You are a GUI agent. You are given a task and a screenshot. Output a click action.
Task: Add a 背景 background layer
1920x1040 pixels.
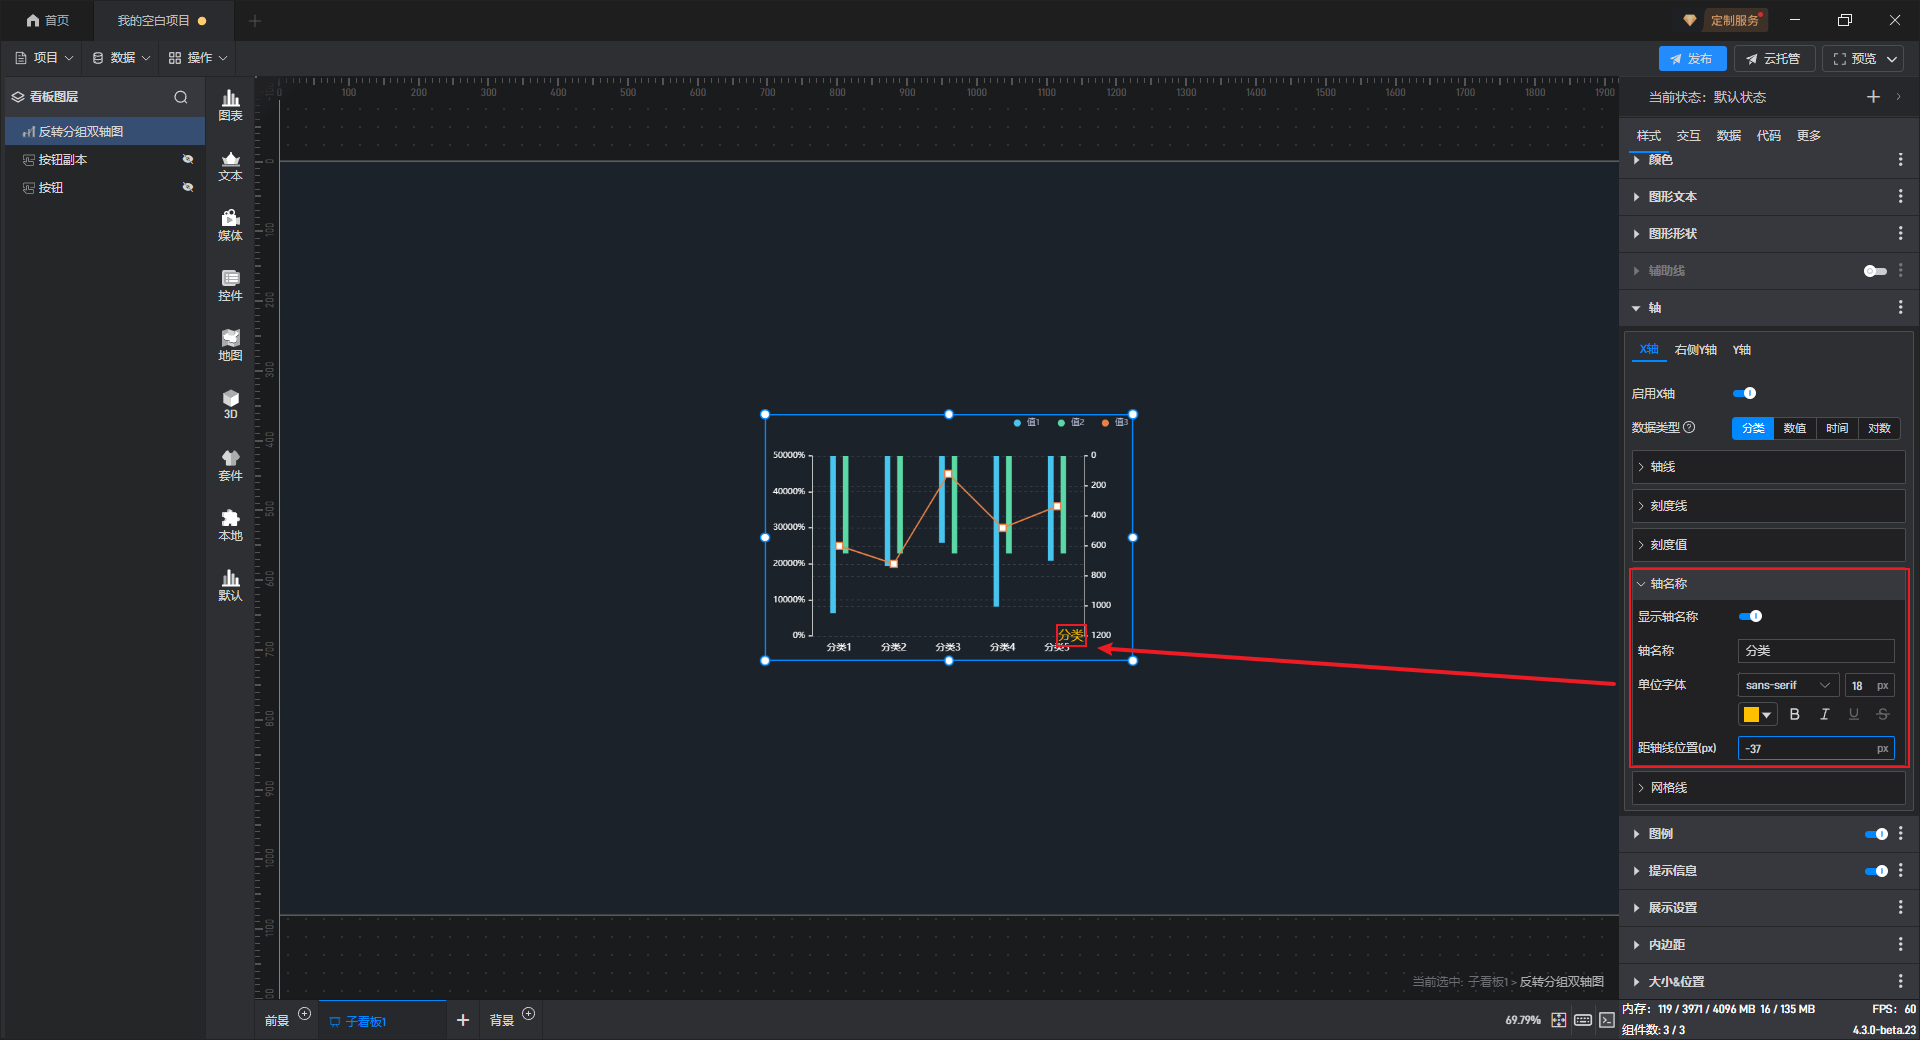point(529,1014)
